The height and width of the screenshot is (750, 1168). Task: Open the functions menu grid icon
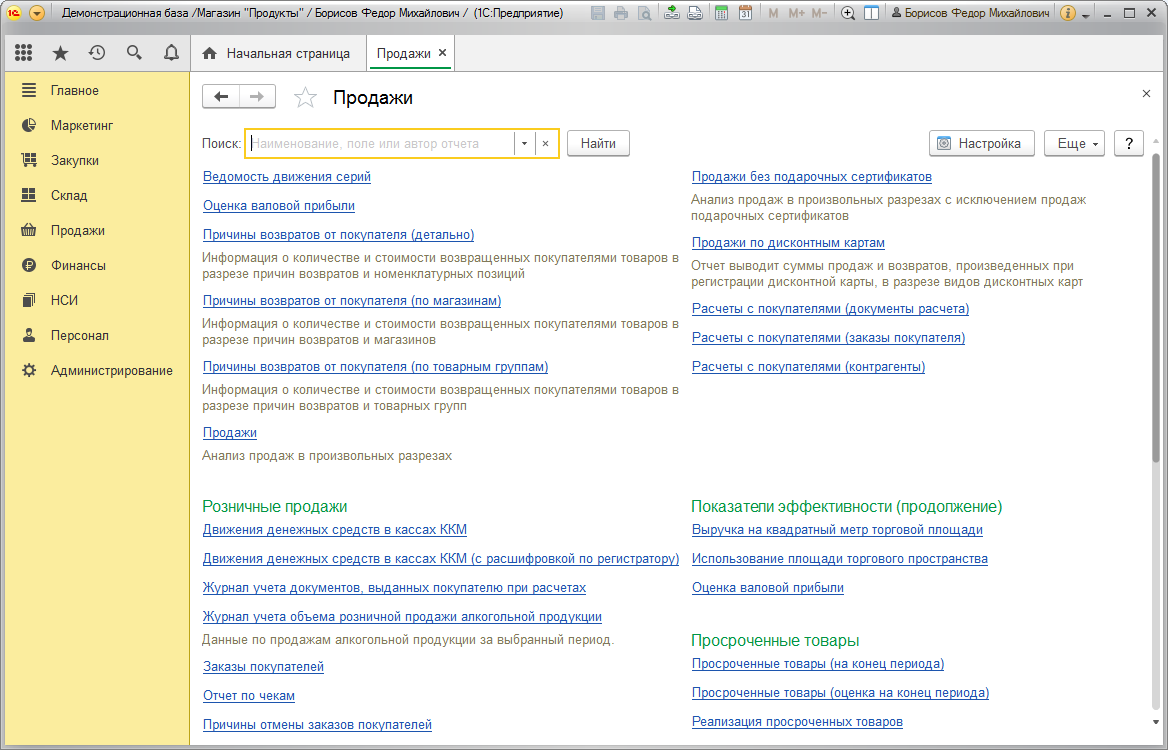click(x=23, y=53)
